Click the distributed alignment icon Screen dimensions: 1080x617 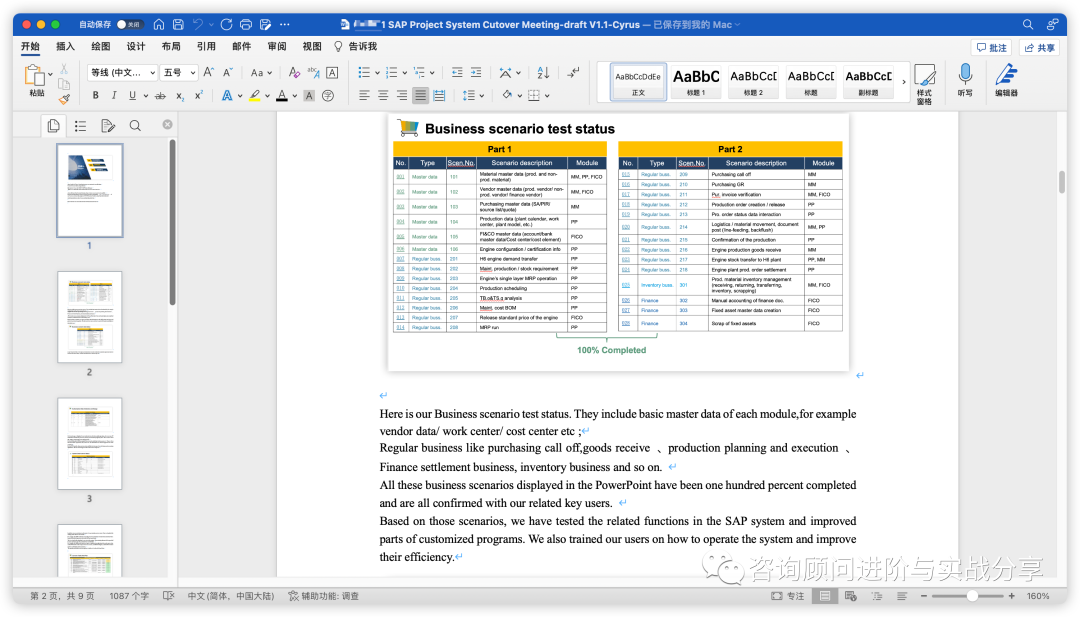point(439,96)
